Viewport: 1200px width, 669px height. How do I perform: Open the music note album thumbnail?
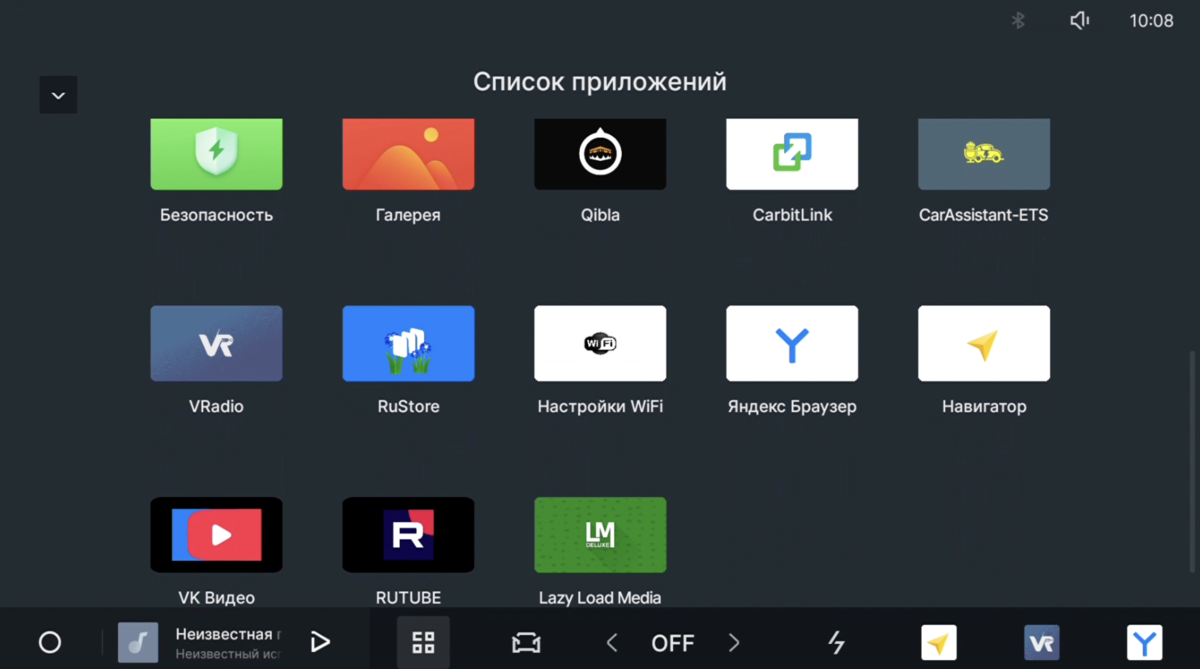click(138, 643)
